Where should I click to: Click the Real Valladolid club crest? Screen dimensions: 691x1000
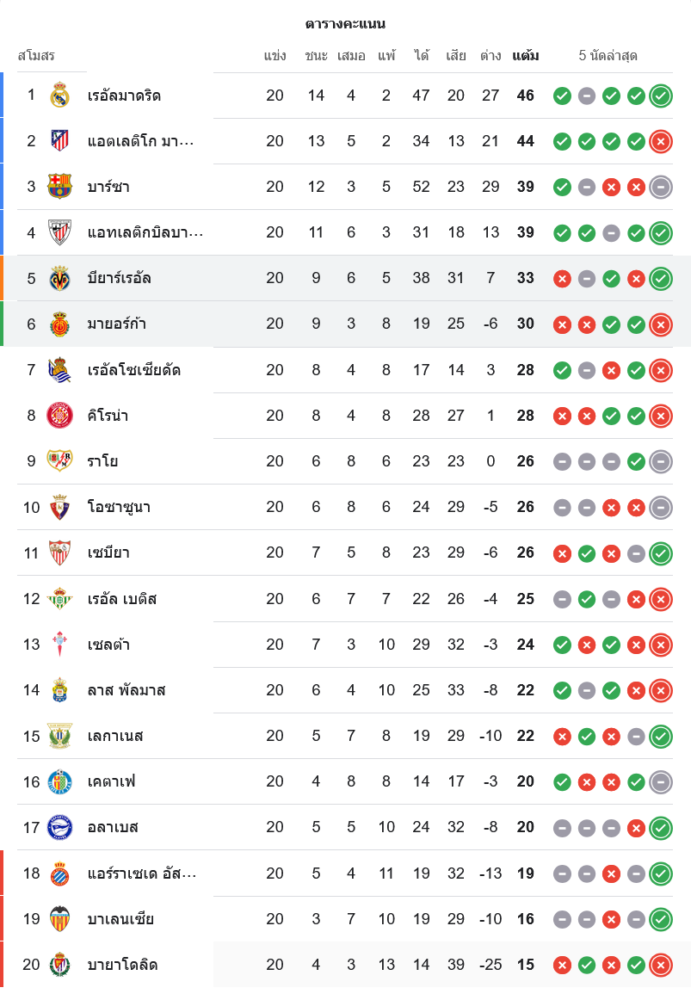pos(60,965)
